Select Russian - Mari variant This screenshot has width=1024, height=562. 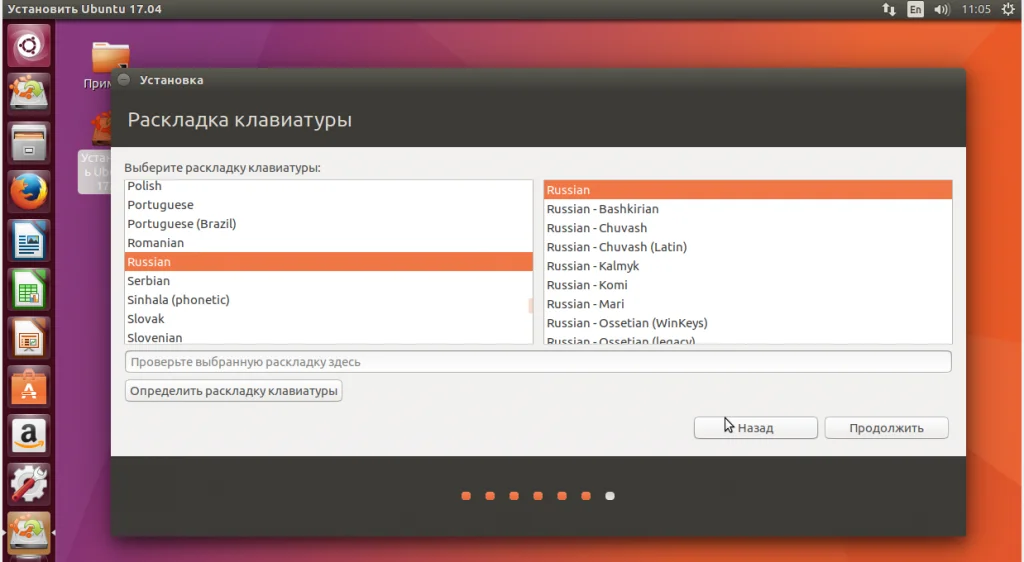coord(748,304)
